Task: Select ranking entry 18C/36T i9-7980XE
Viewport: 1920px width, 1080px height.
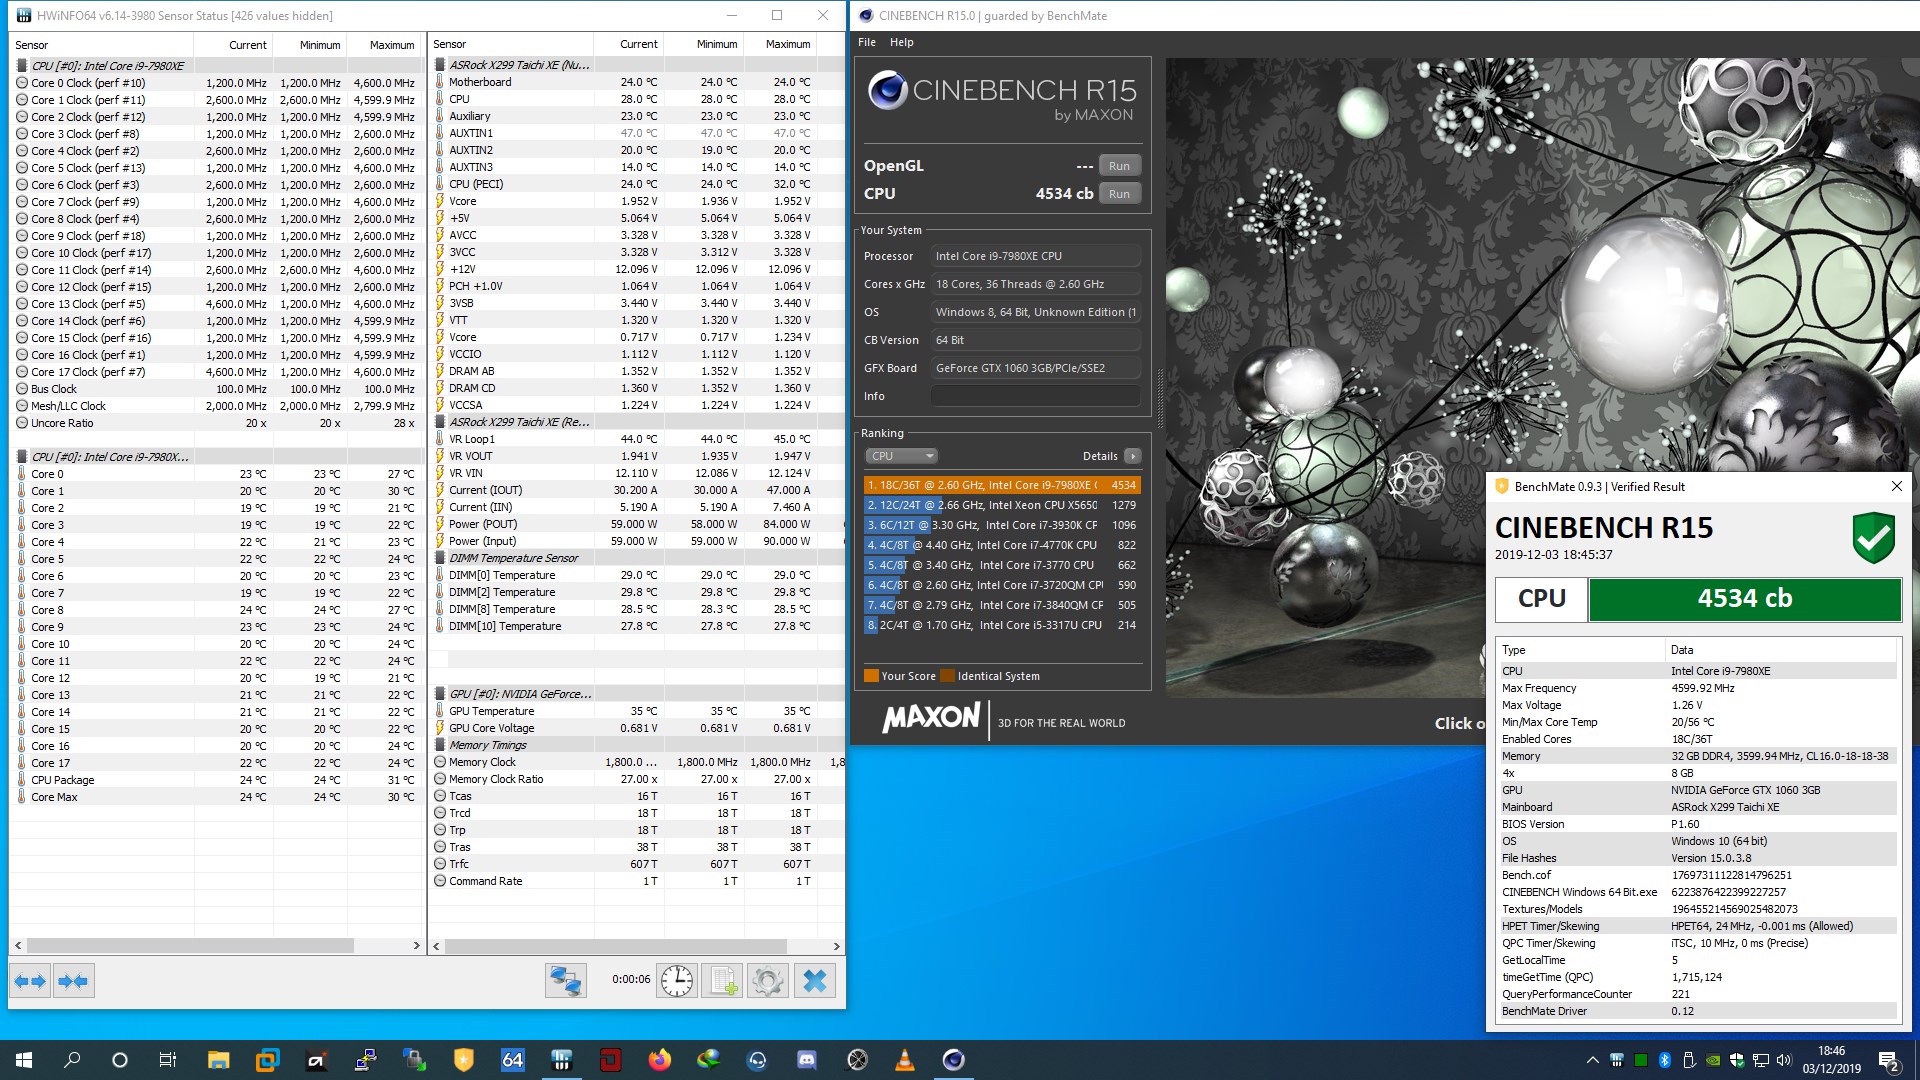Action: (1001, 485)
